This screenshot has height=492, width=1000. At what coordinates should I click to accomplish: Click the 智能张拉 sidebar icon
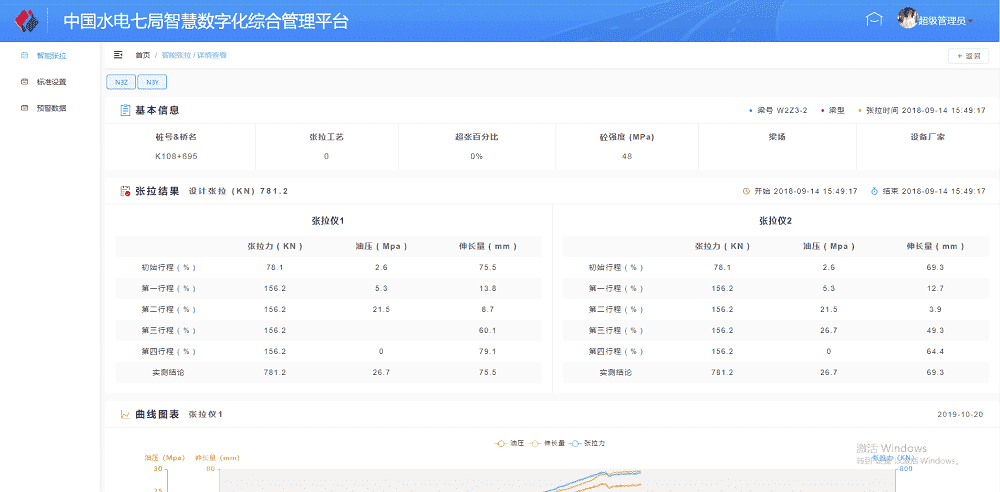(24, 56)
